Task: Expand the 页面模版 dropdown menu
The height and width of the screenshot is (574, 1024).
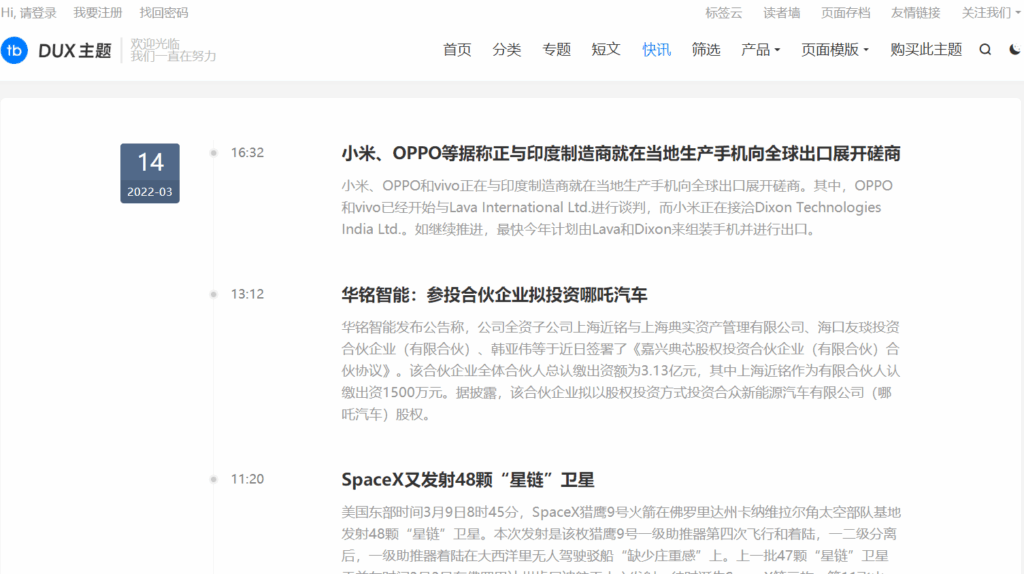Action: coord(835,50)
